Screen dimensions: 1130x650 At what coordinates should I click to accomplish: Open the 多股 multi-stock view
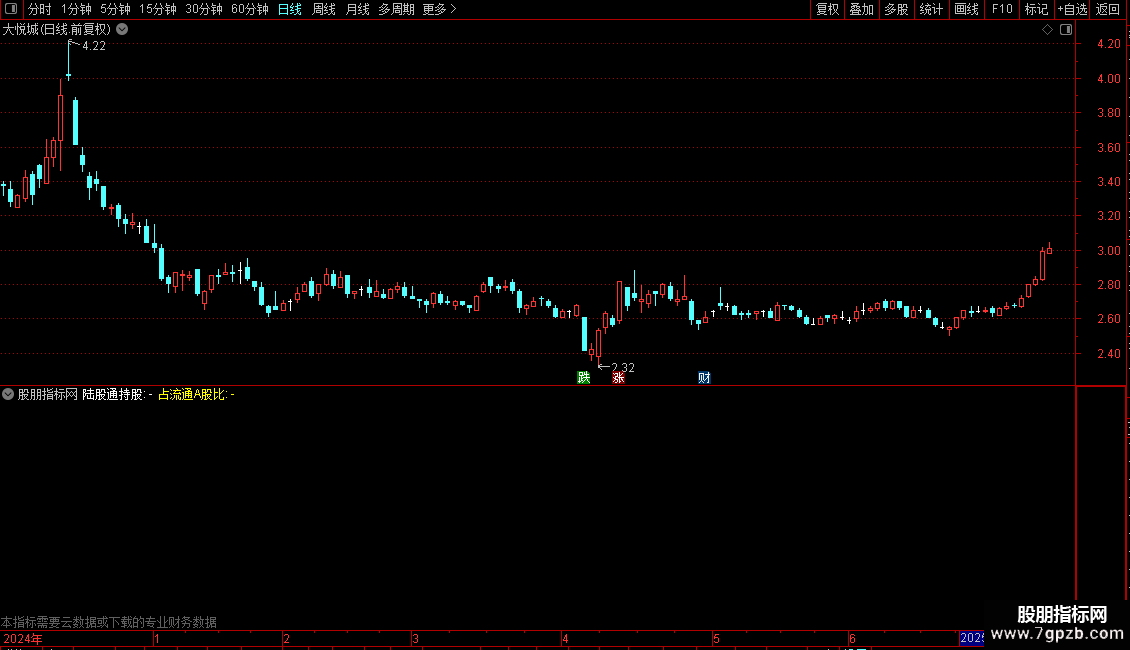tap(897, 9)
